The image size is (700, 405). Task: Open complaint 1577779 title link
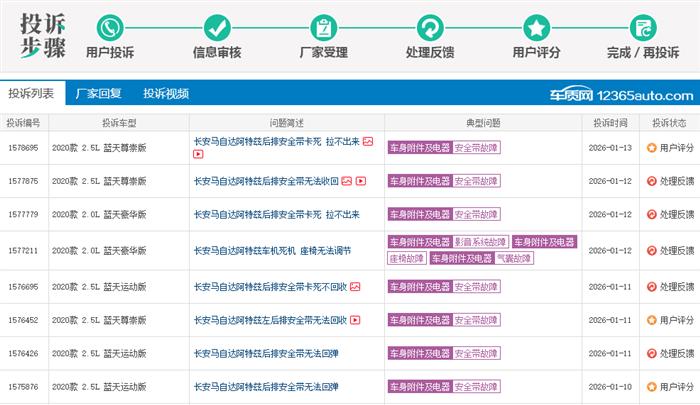point(275,215)
